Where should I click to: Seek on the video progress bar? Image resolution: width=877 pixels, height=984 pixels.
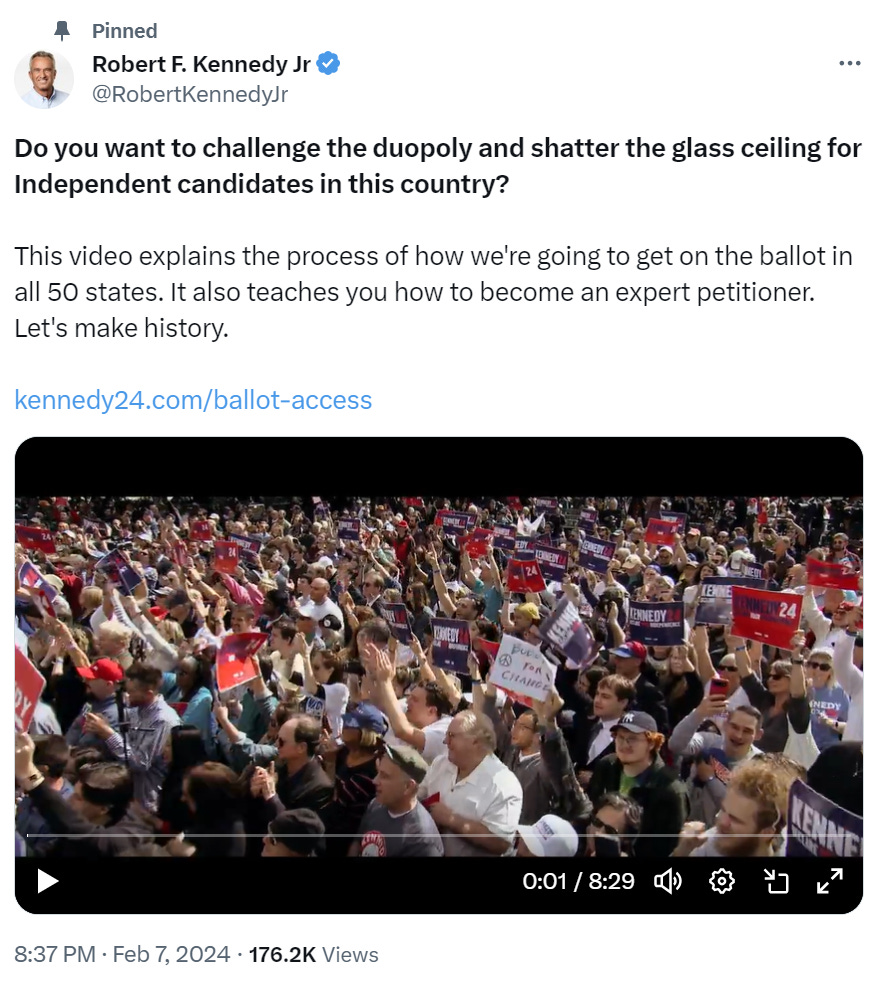(438, 835)
